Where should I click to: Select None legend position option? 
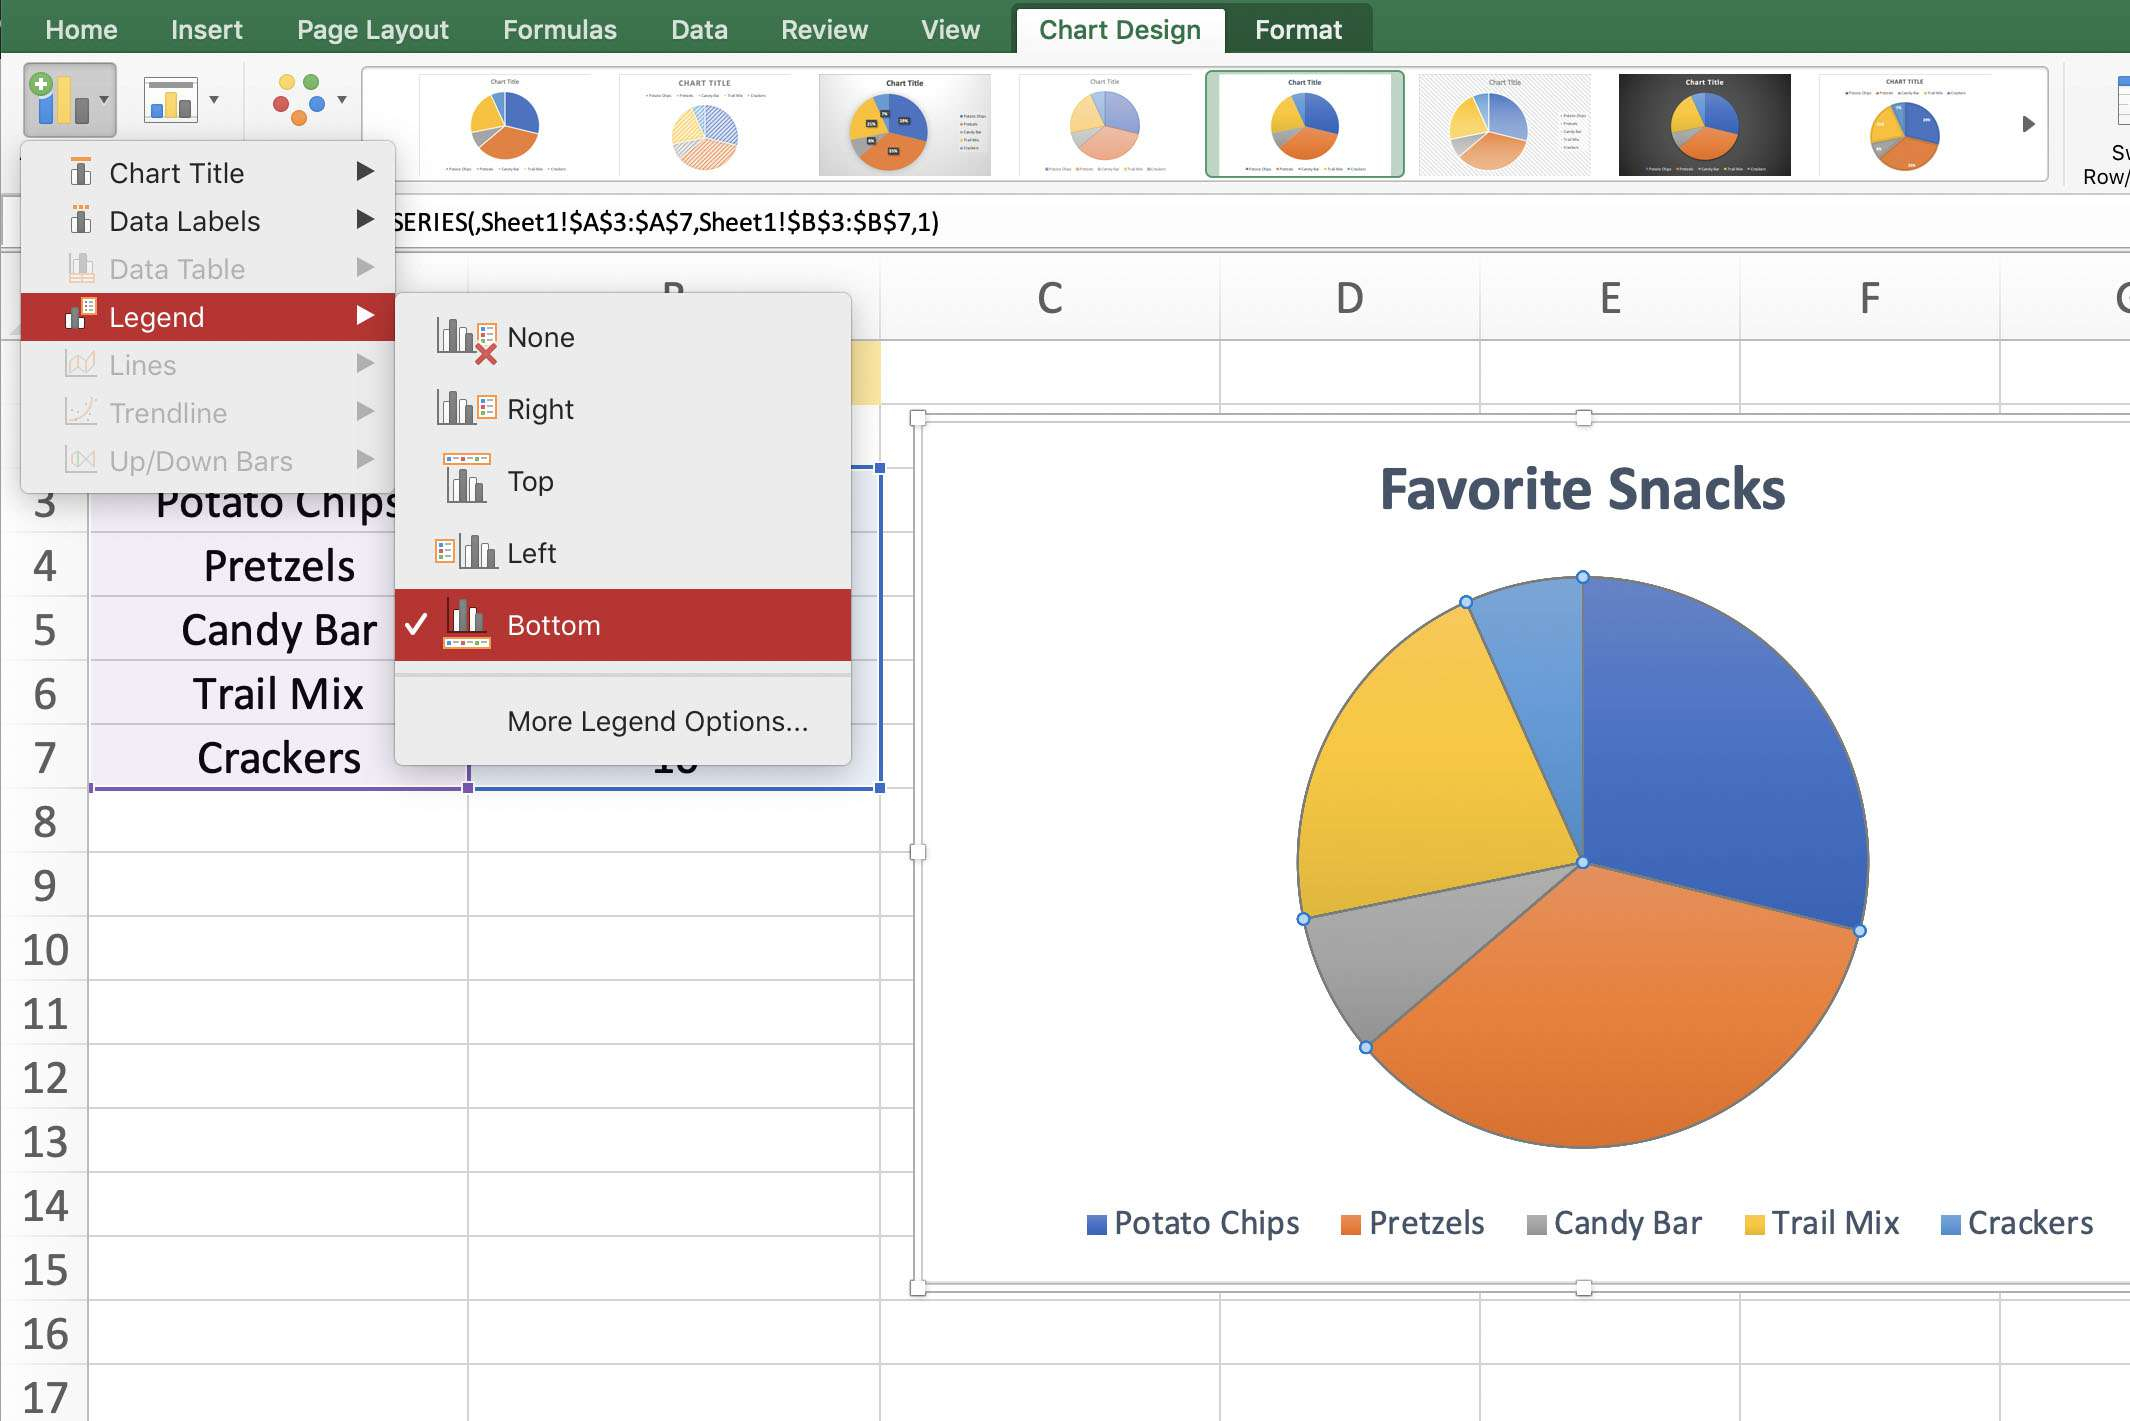tap(541, 336)
